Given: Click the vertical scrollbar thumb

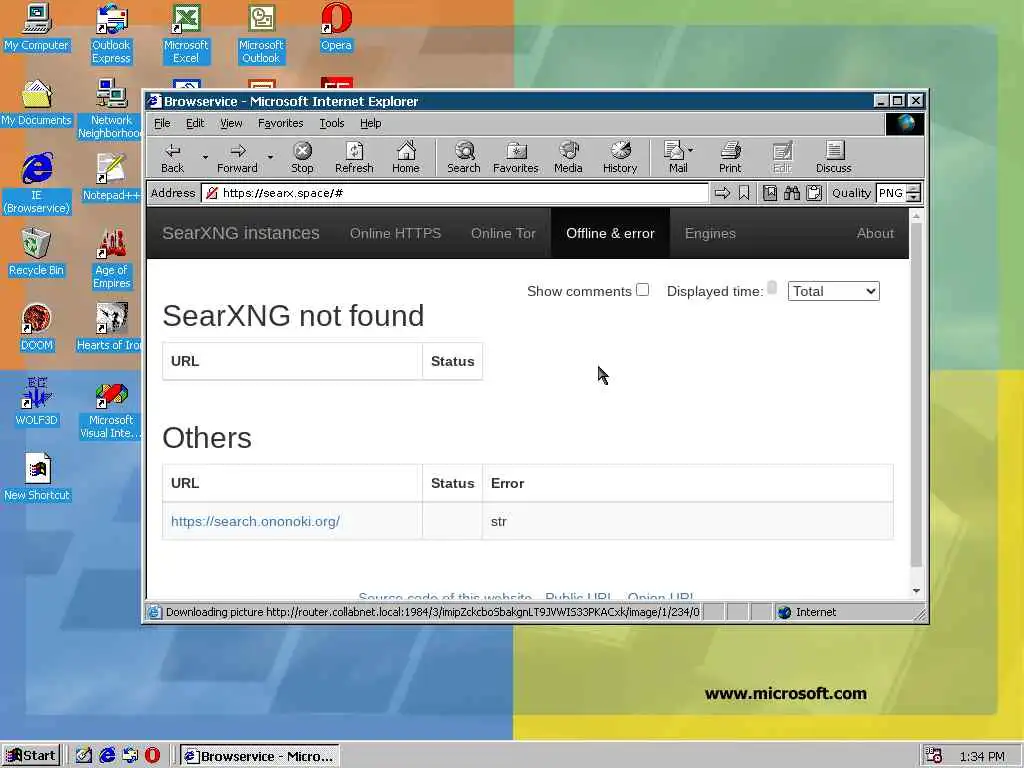Looking at the screenshot, I should coord(916,394).
